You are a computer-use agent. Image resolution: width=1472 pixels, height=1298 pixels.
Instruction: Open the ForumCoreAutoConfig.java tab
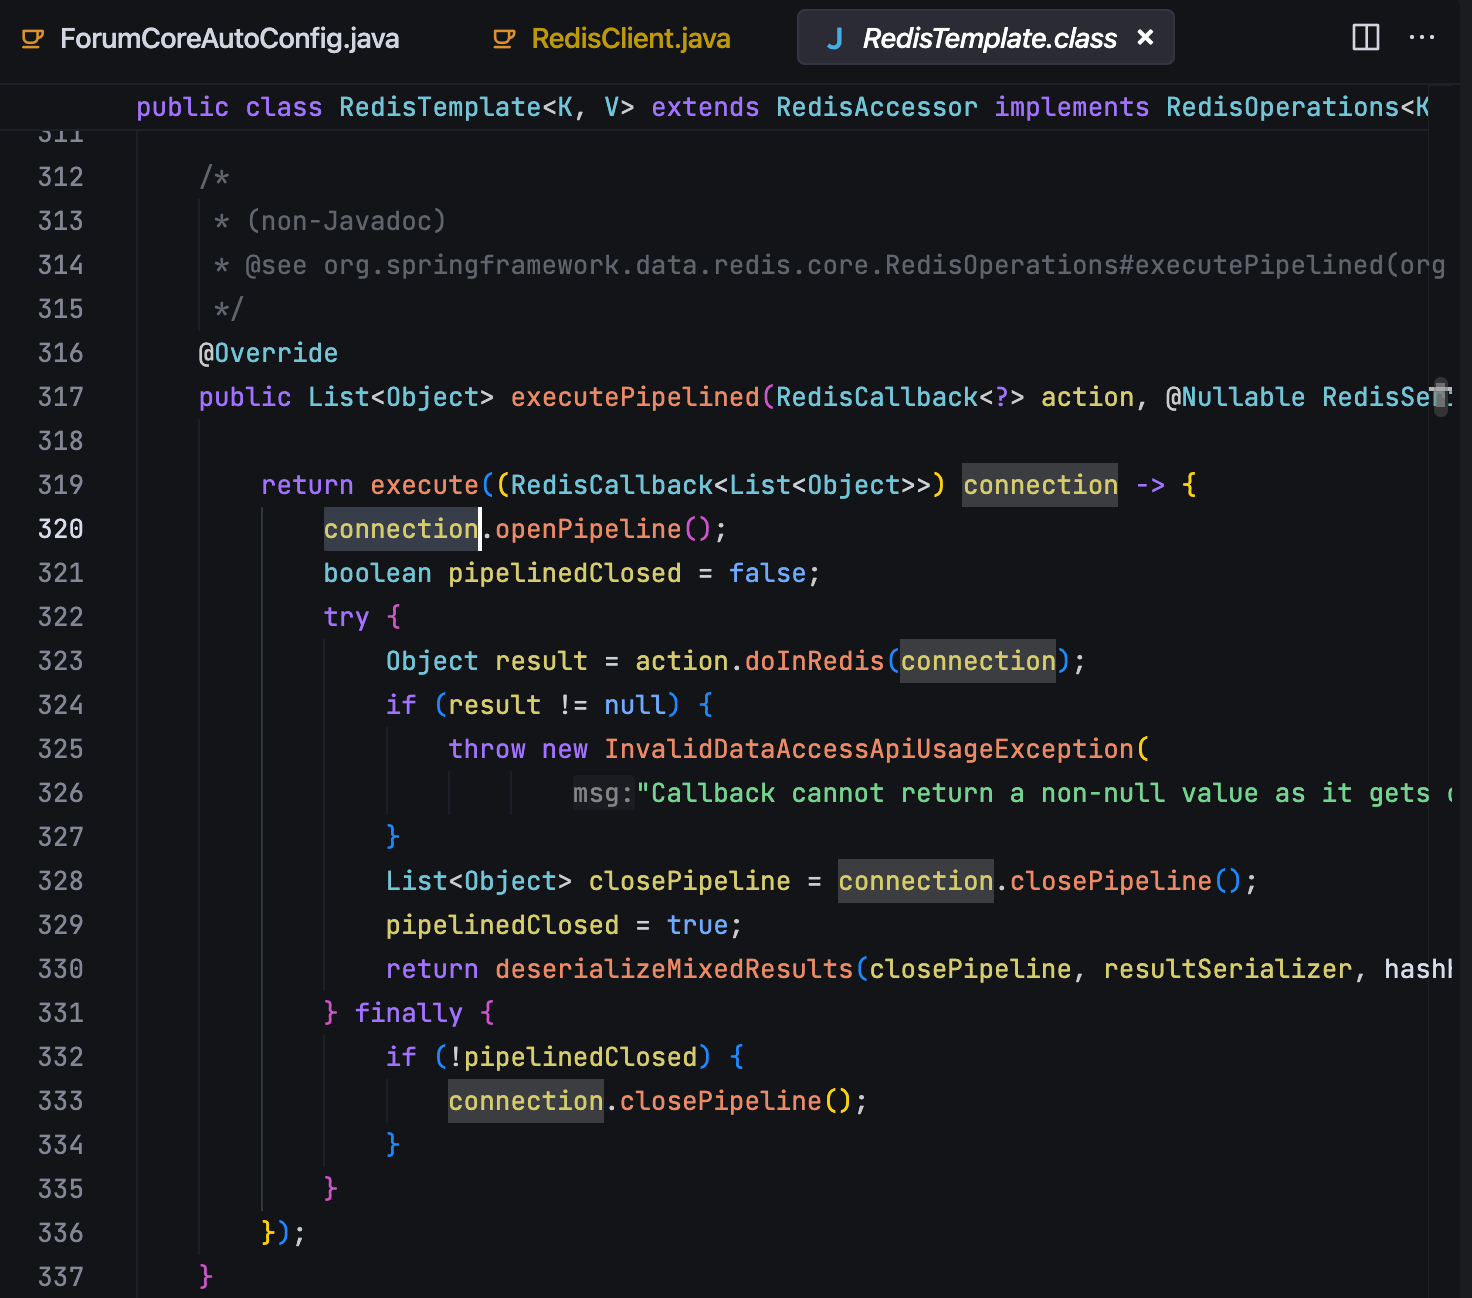coord(230,37)
